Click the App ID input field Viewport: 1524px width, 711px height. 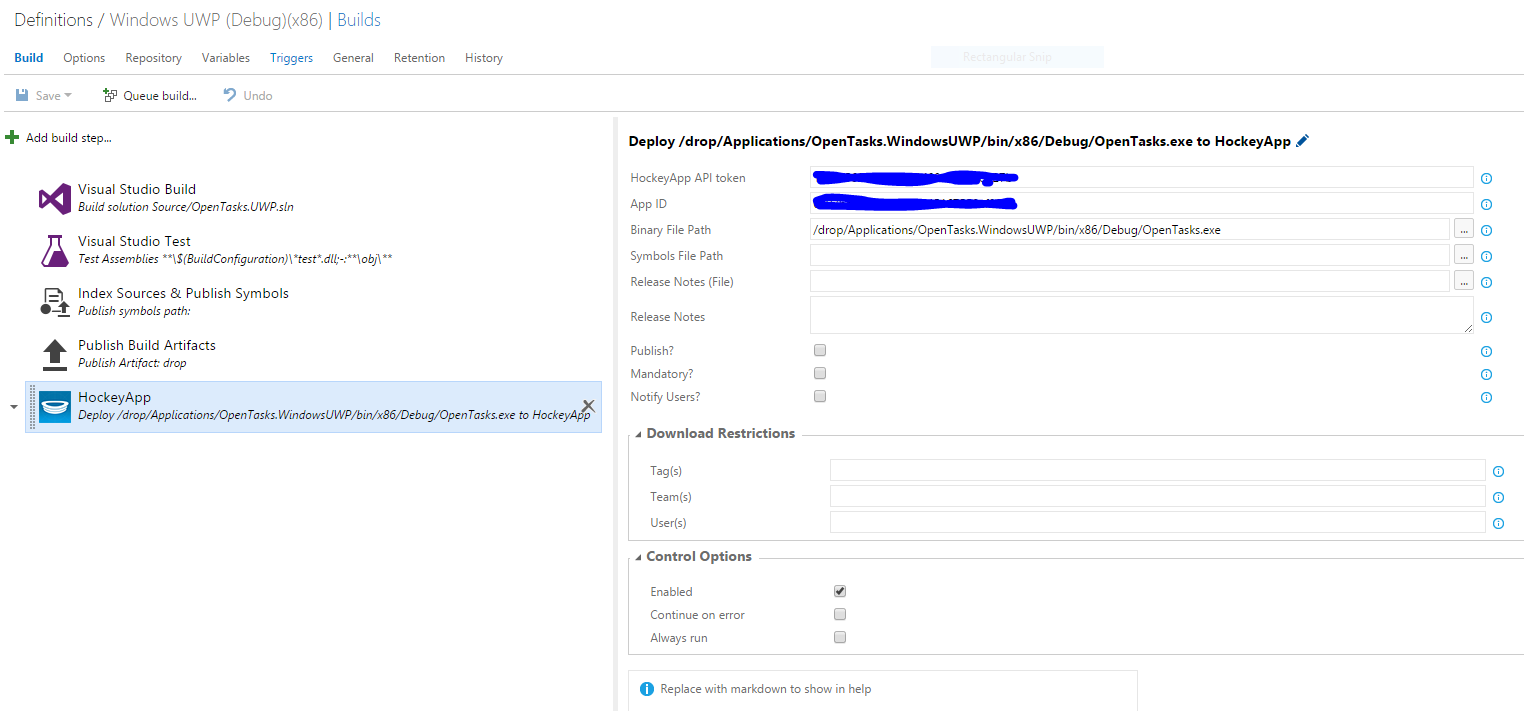click(x=1142, y=204)
